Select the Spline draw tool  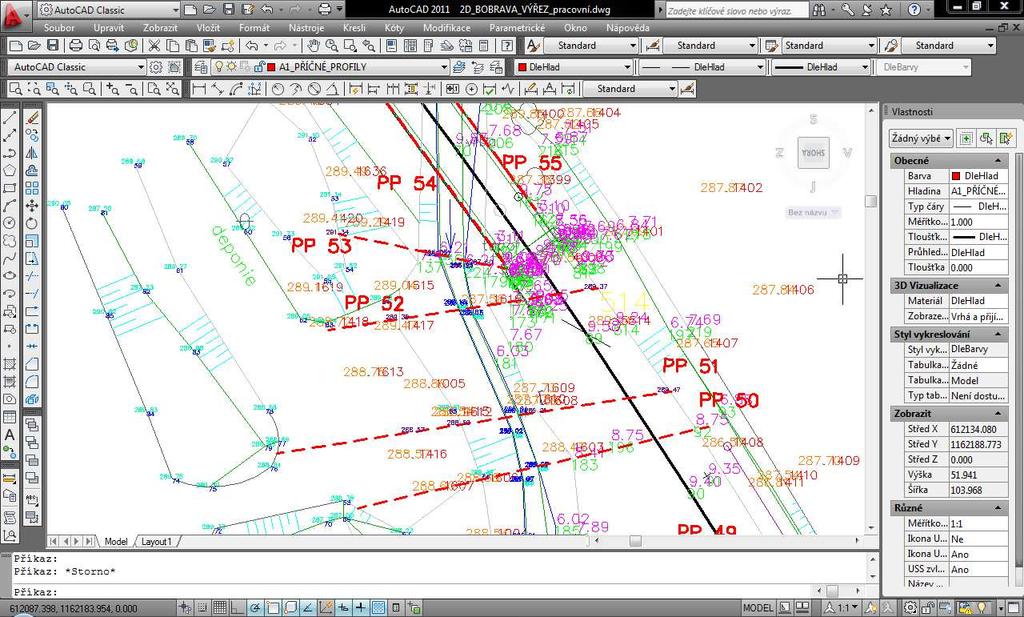[x=9, y=259]
